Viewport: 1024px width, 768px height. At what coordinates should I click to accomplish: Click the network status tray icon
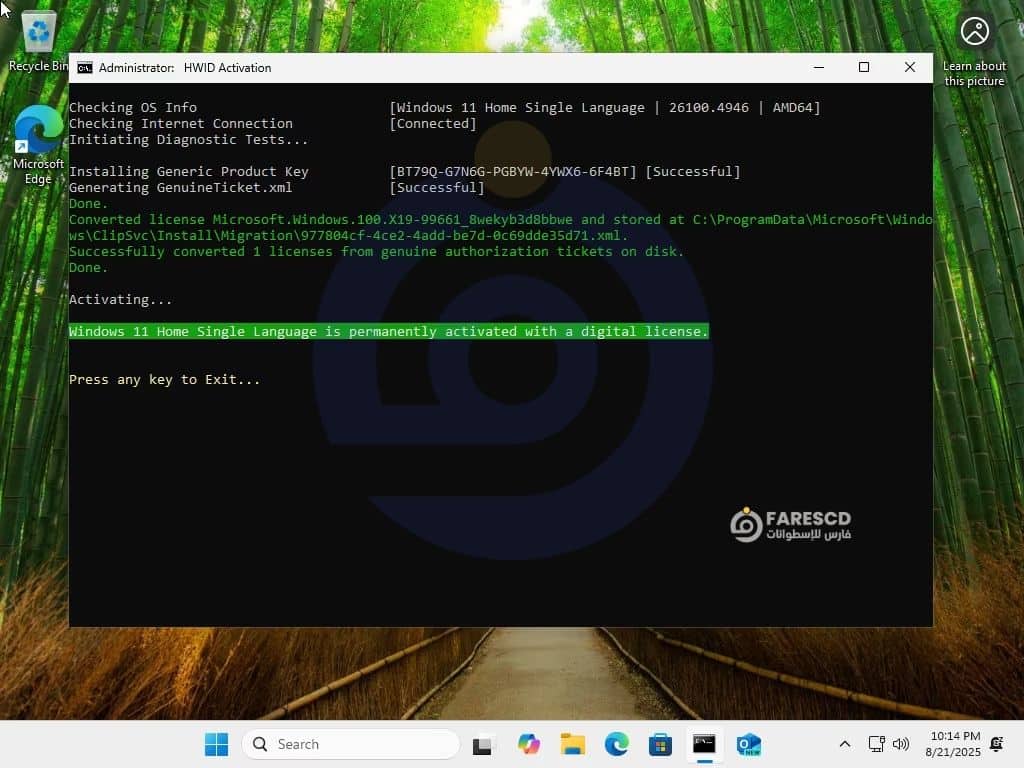coord(876,744)
